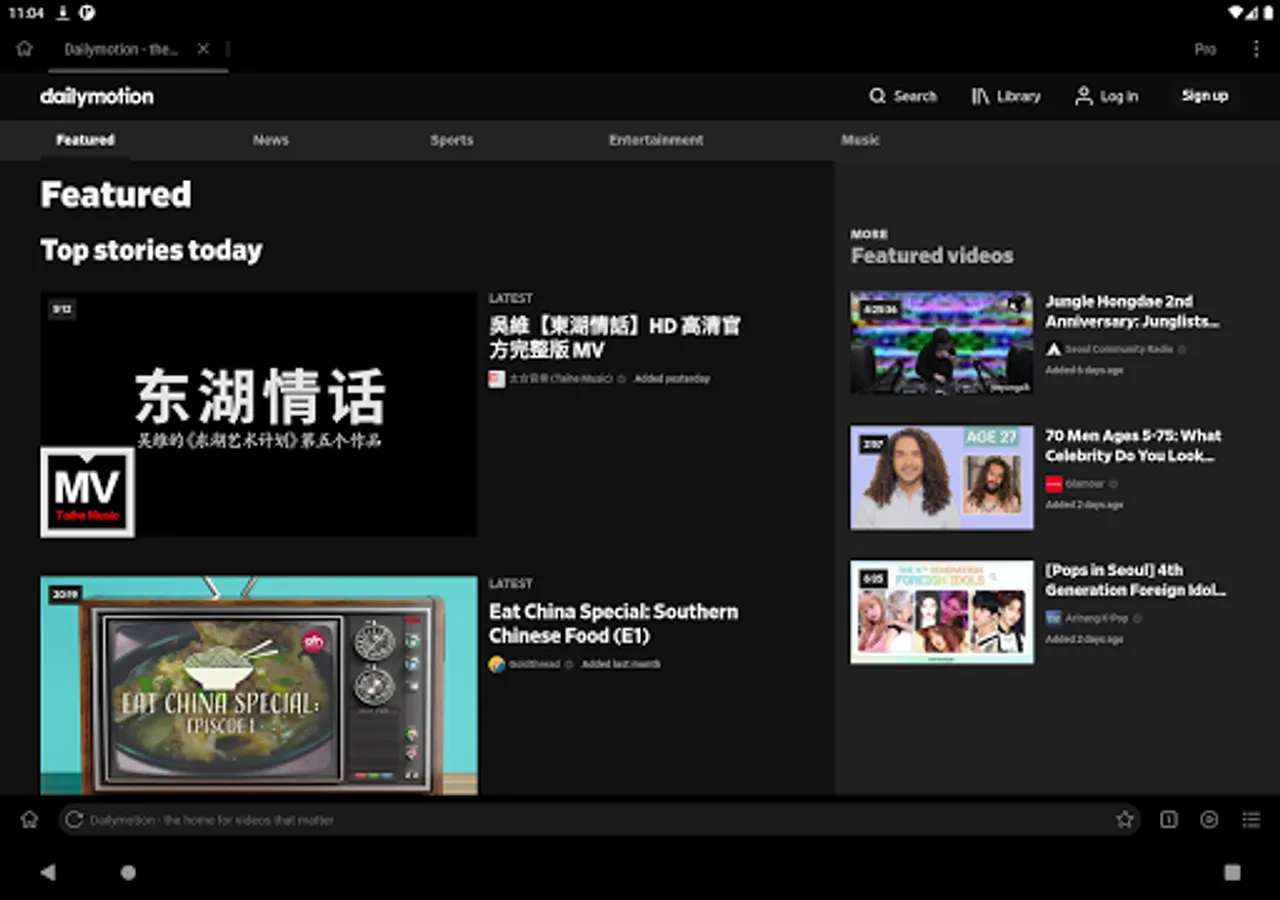Open the HD 高清官方完整版 MV title
Screen dimensions: 1280x900
(x=615, y=338)
